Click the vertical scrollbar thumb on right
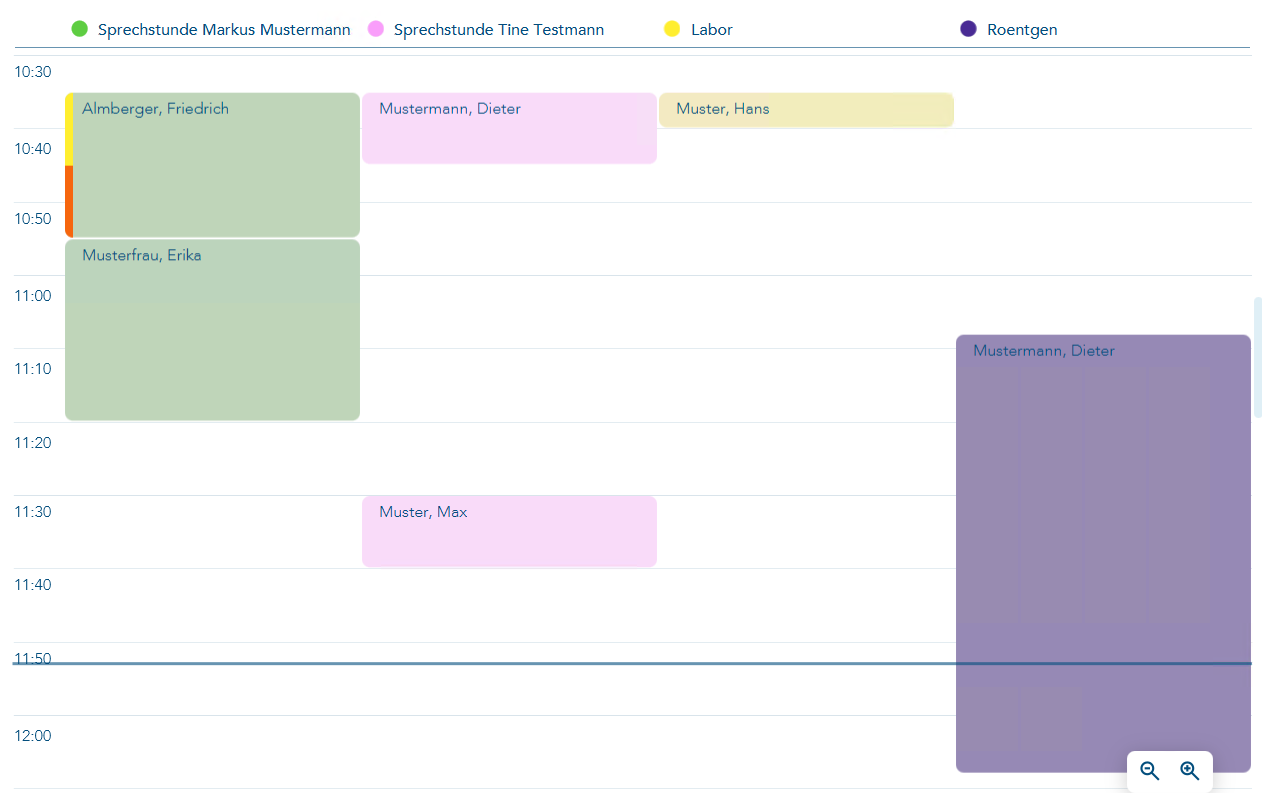This screenshot has width=1262, height=793. 1257,357
